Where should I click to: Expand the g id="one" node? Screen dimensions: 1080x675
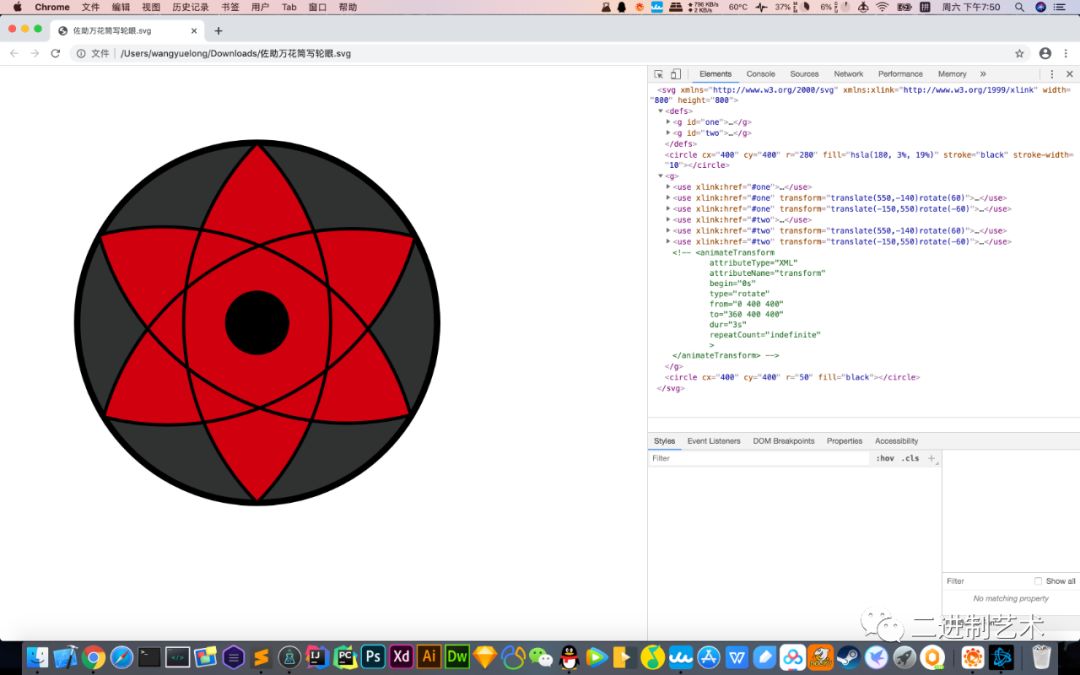[x=668, y=122]
